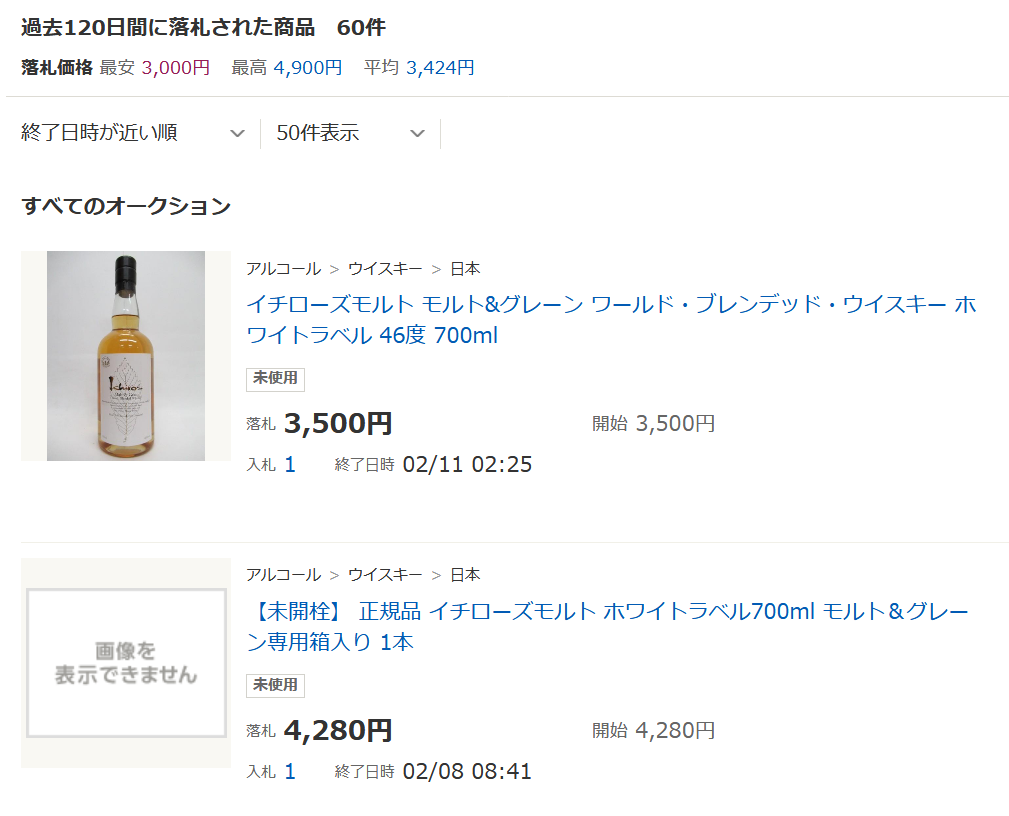Click the 未使用 tag on the 3,500円 listing
This screenshot has width=1009, height=816.
(275, 379)
